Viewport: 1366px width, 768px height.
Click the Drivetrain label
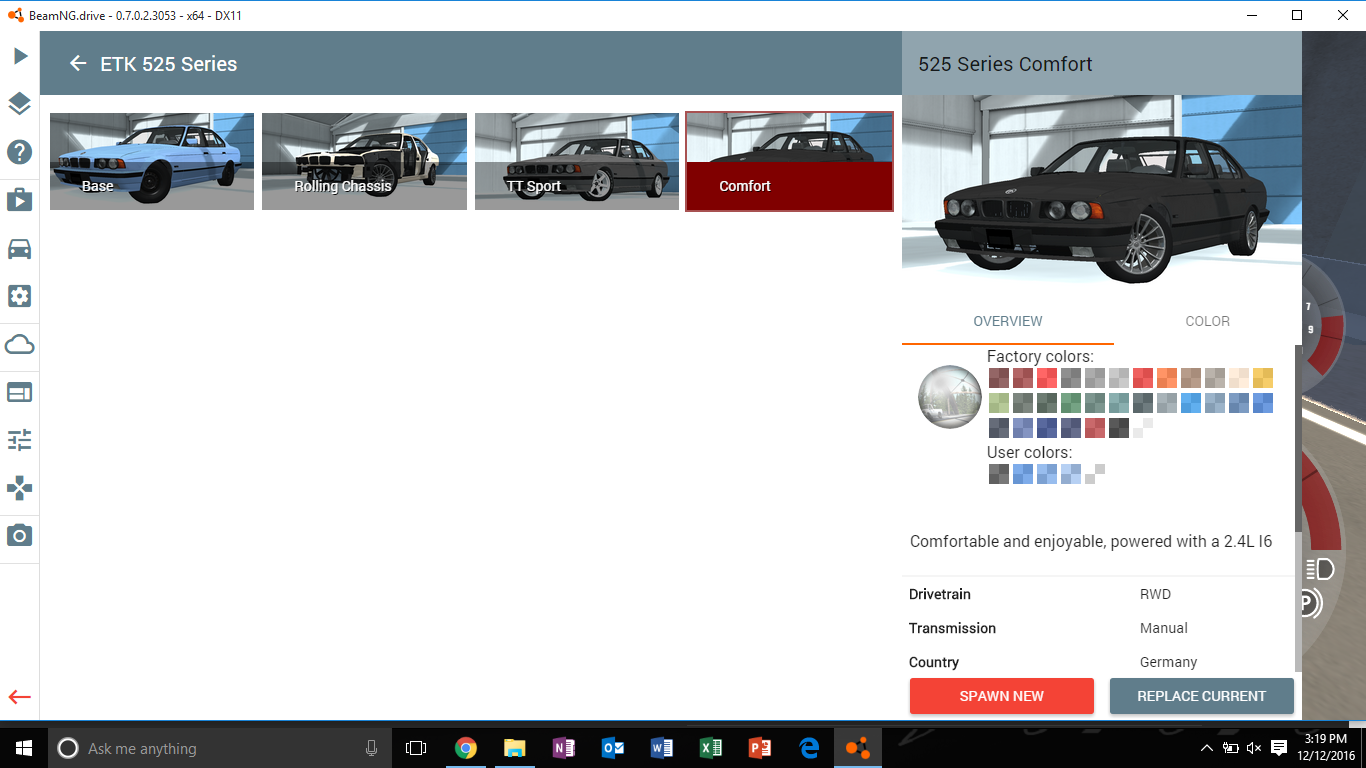pyautogui.click(x=940, y=594)
